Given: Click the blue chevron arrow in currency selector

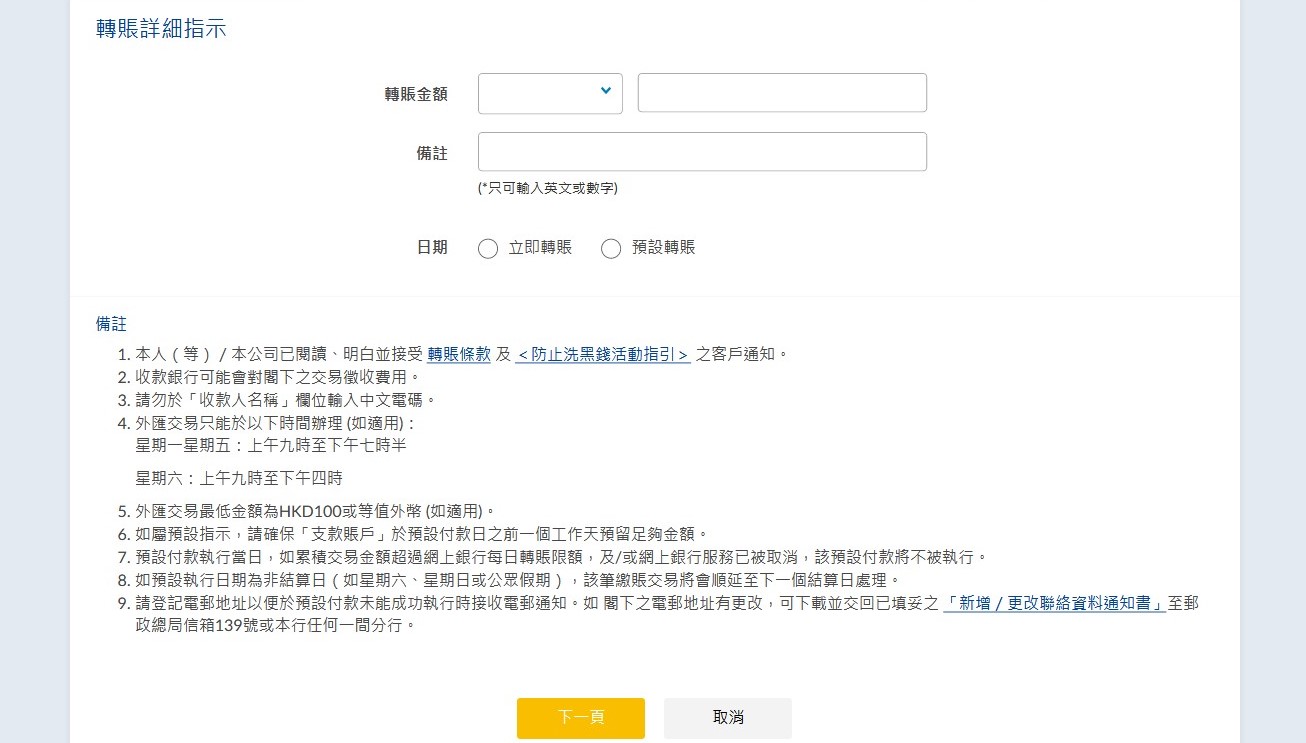Looking at the screenshot, I should click(605, 91).
